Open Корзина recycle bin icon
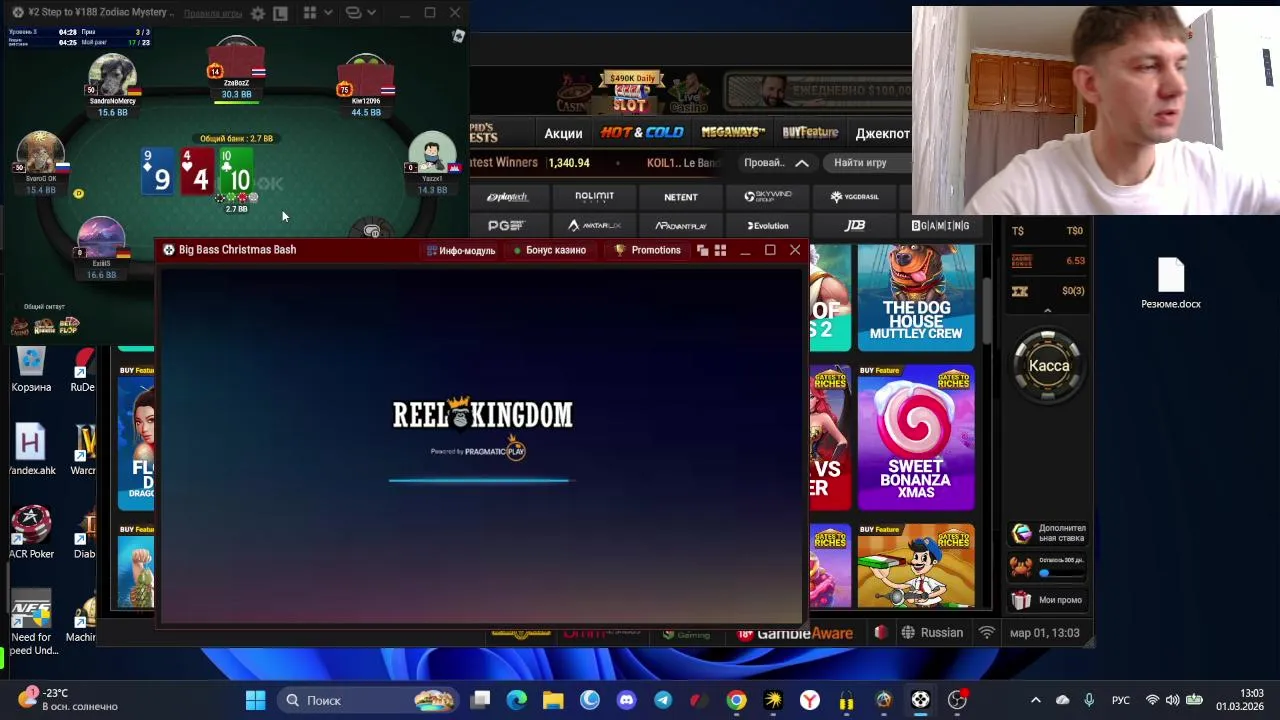Viewport: 1280px width, 720px height. pos(31,368)
